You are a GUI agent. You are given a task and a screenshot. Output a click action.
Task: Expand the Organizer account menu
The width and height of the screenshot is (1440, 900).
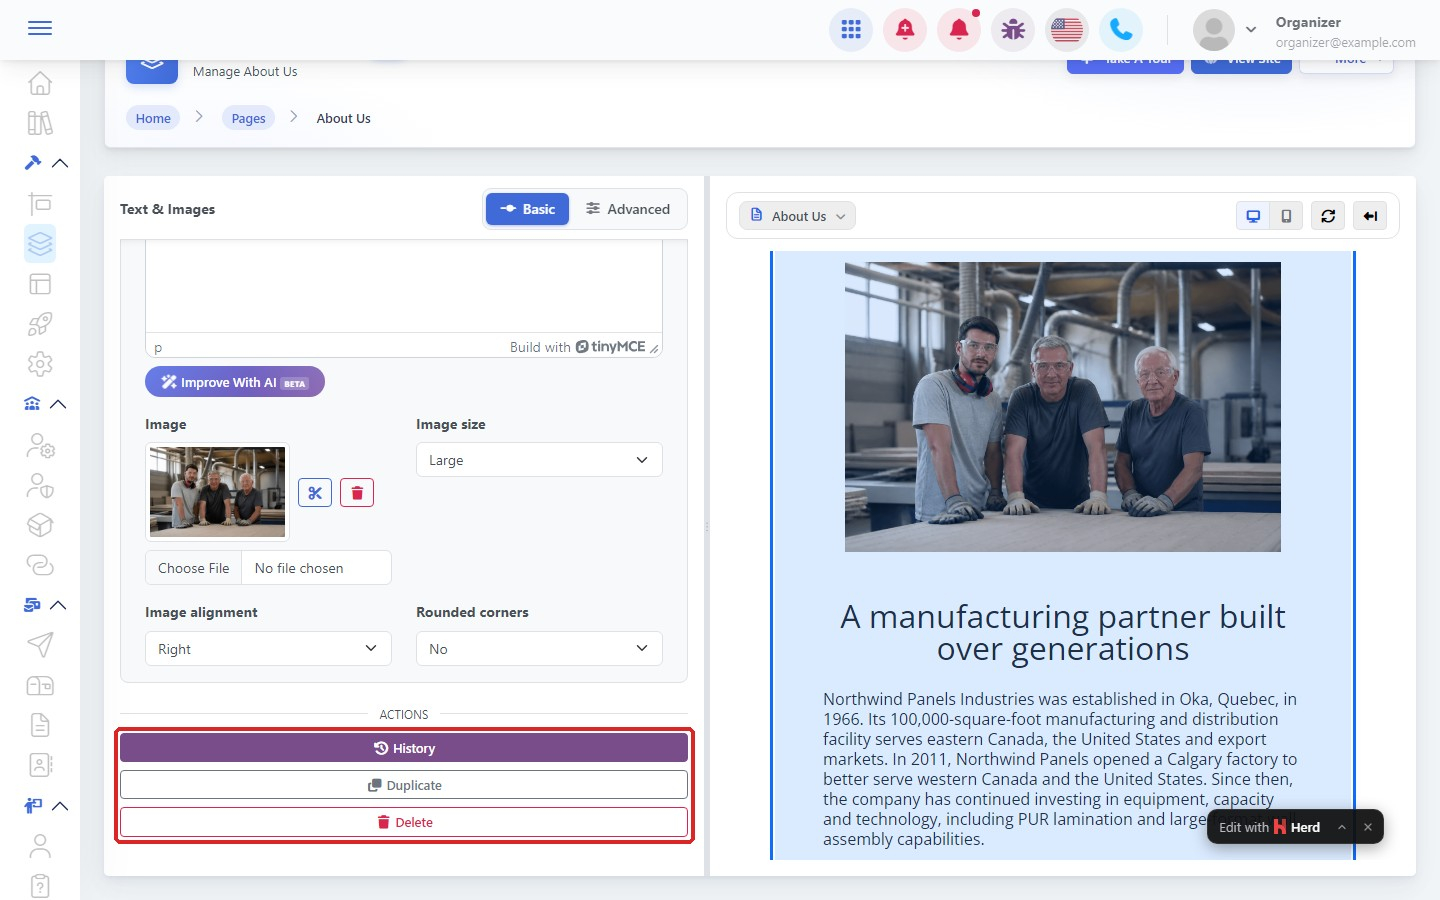(x=1251, y=30)
